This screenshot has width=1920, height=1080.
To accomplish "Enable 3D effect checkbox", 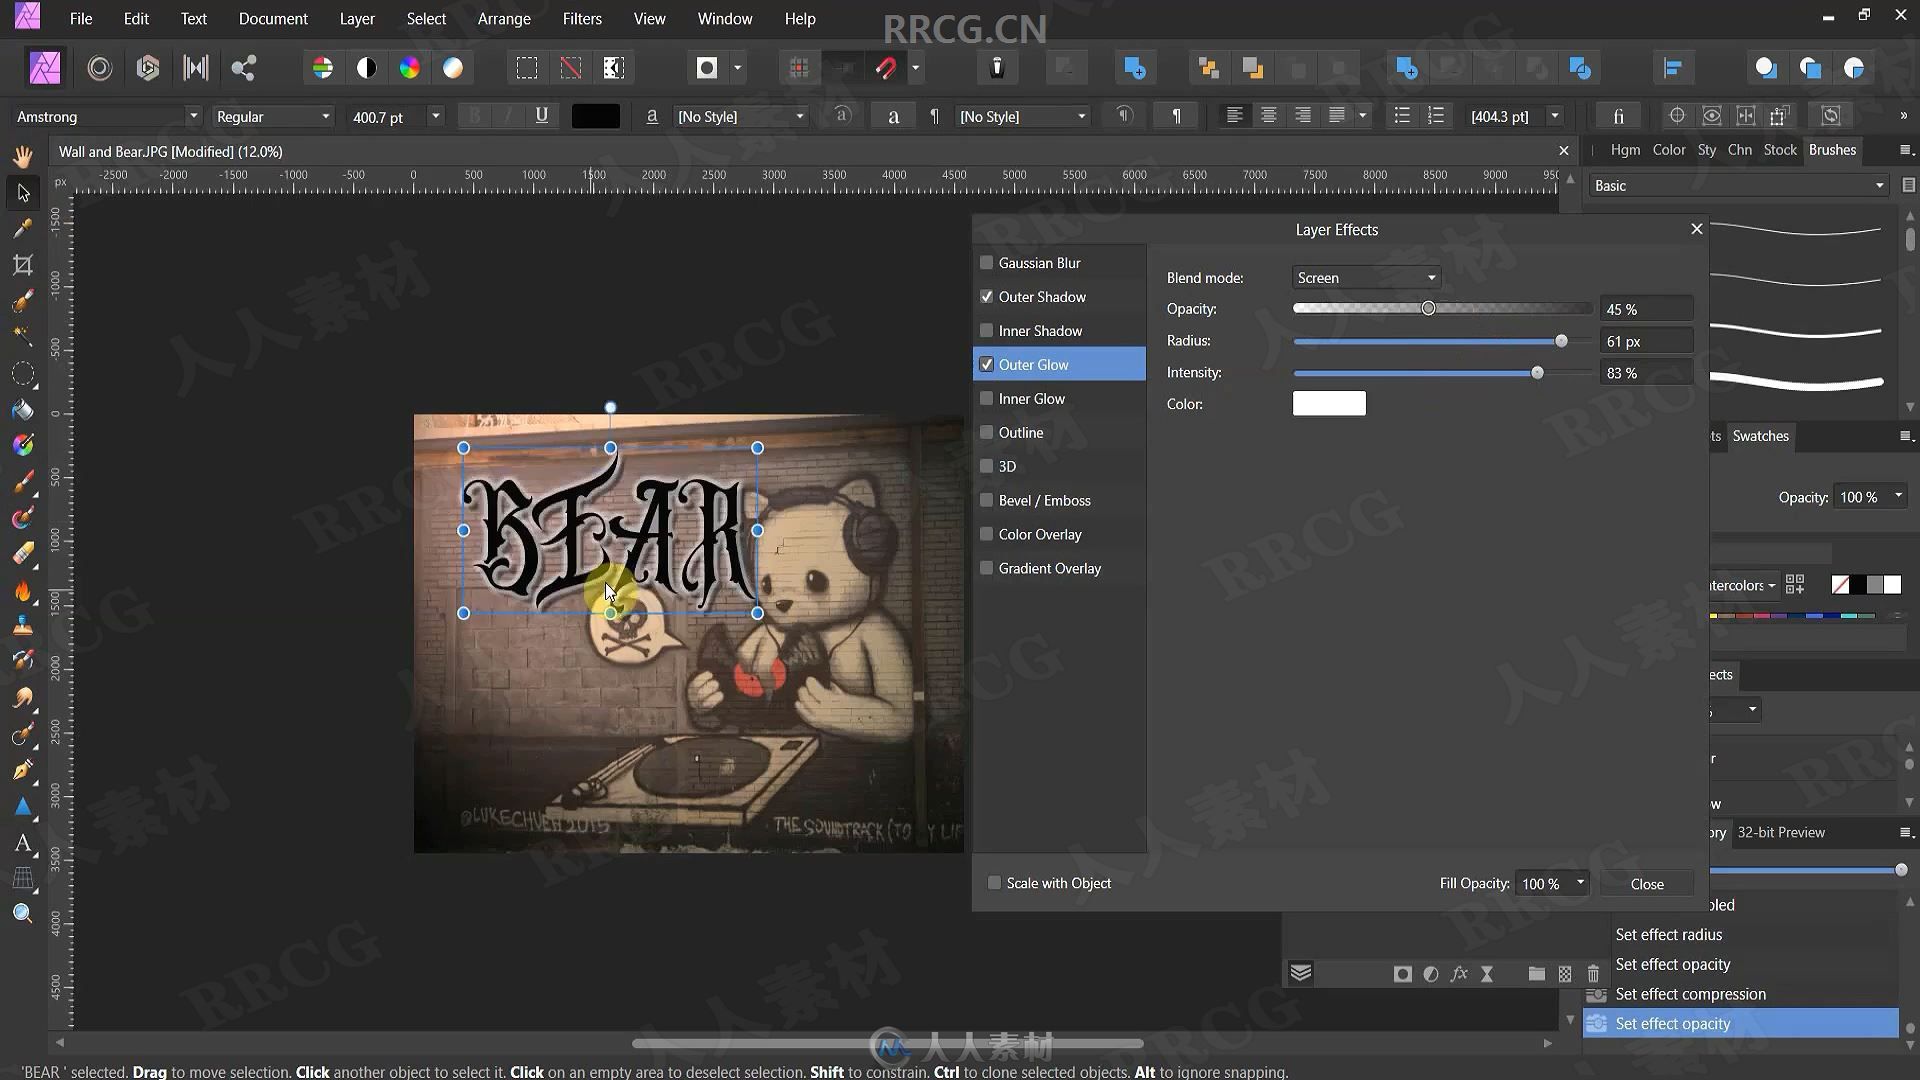I will pyautogui.click(x=987, y=467).
